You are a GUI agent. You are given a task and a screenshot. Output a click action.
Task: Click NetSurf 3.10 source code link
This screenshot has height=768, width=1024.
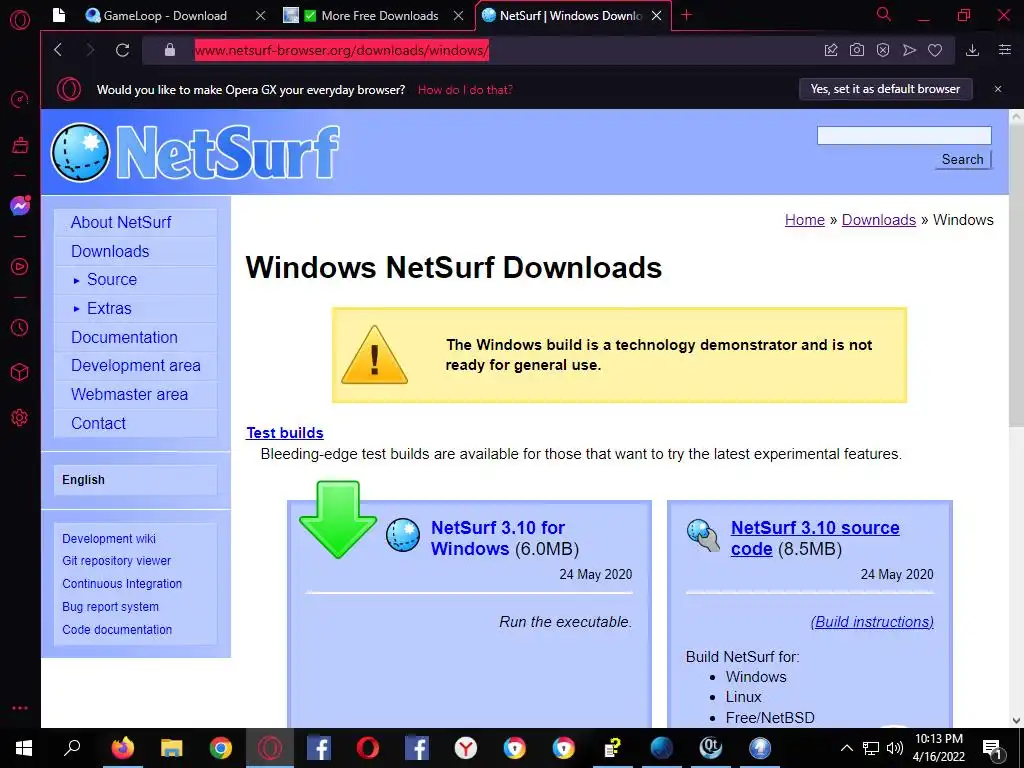[815, 538]
